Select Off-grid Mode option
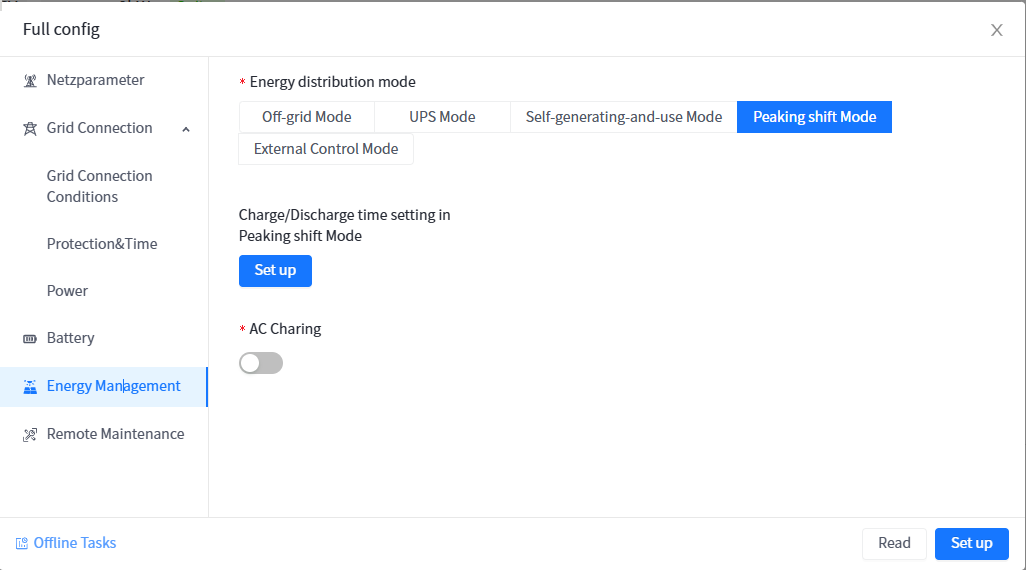 tap(306, 117)
